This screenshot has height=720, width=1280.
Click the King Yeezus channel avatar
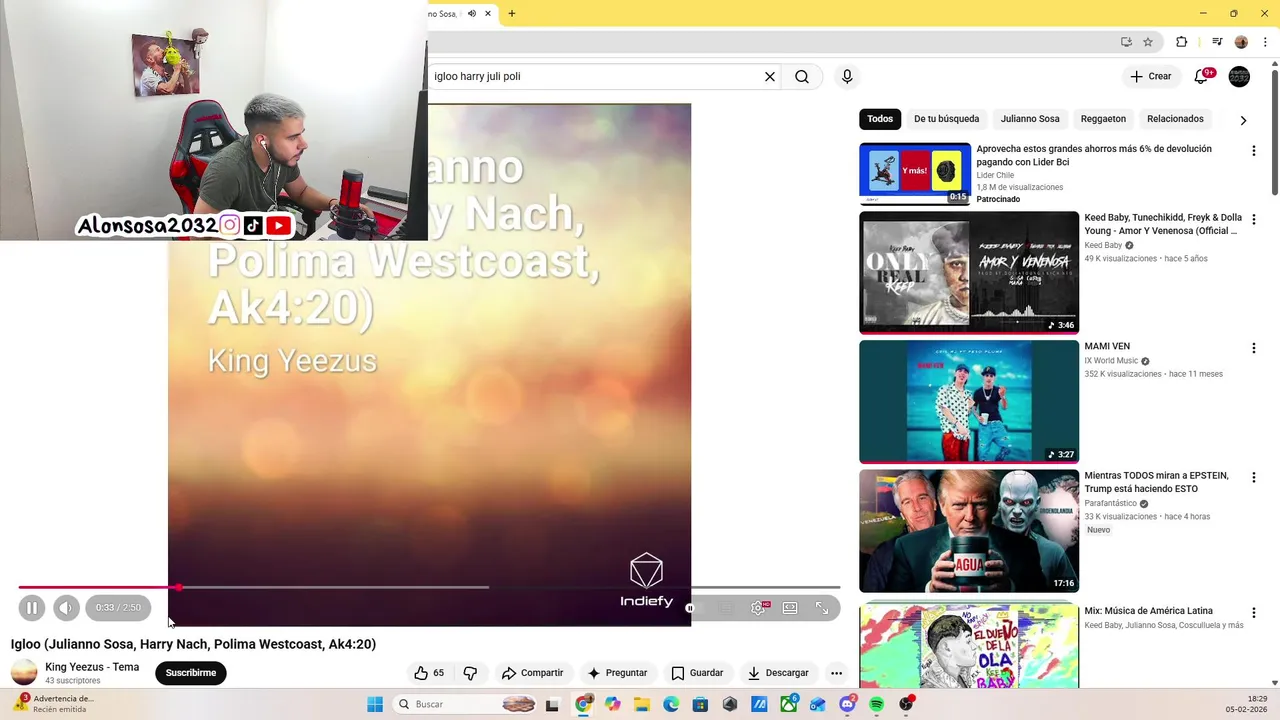[24, 673]
